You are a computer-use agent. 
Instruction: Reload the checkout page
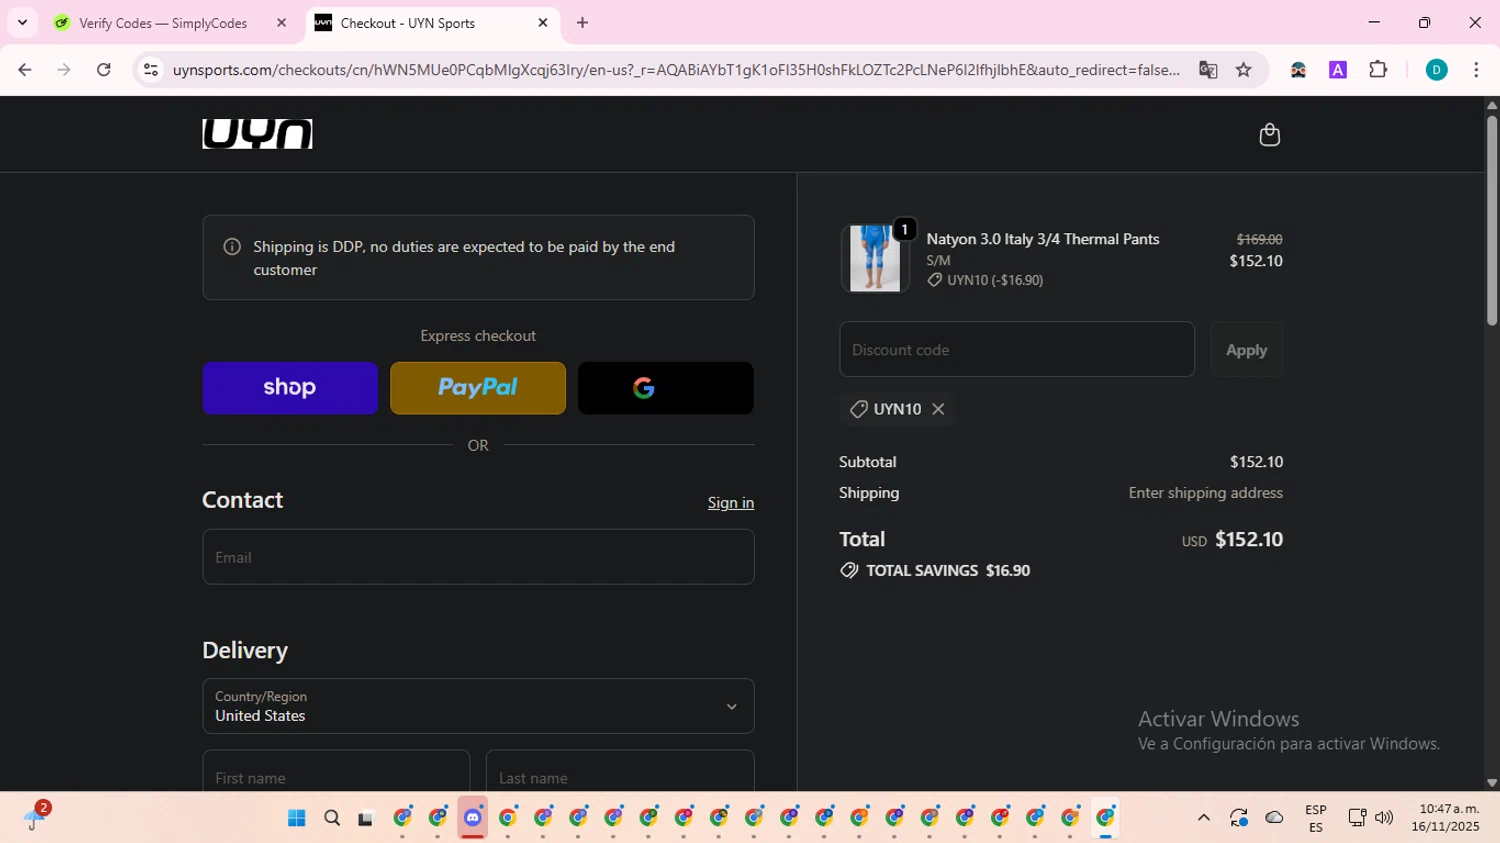point(103,70)
